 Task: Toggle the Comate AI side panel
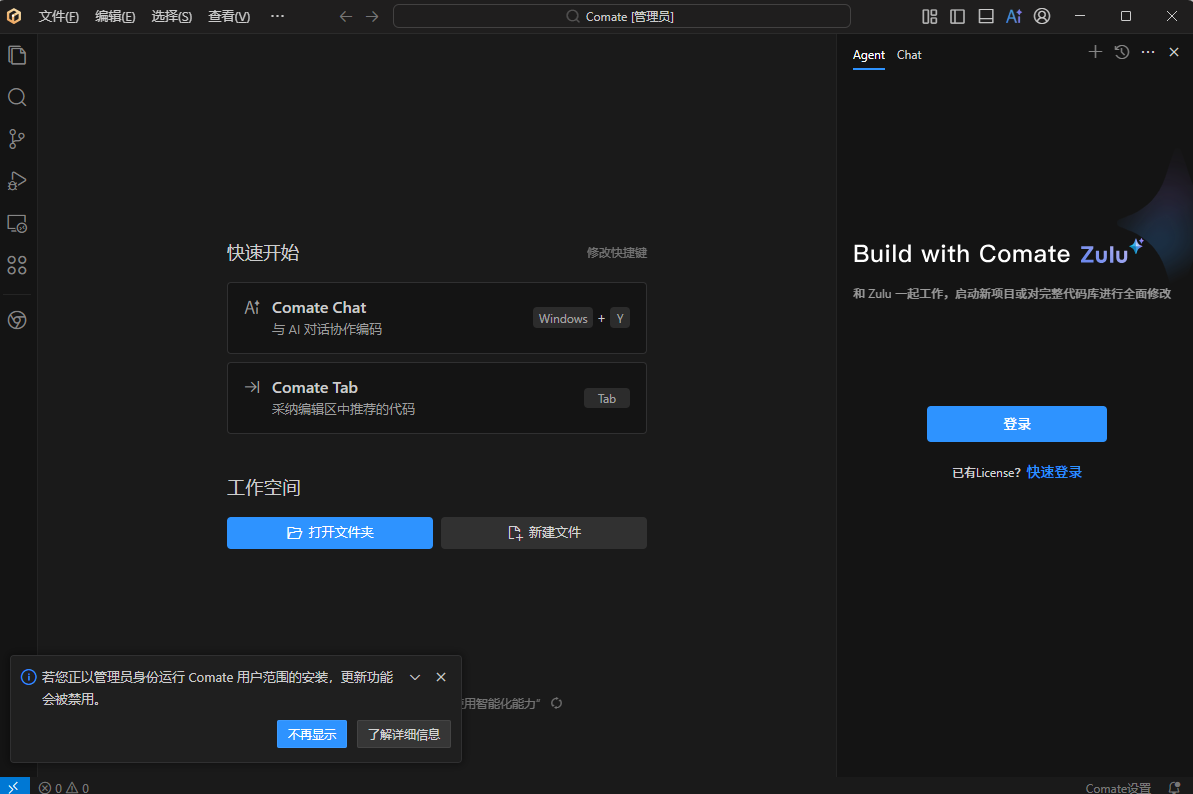(1014, 16)
